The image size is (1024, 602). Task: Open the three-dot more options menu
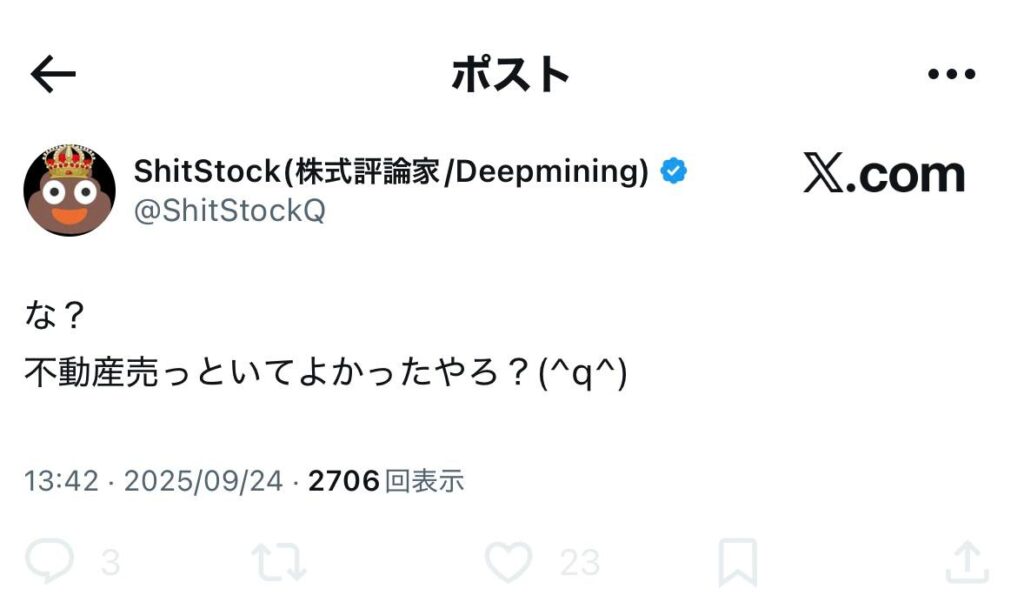click(x=951, y=74)
